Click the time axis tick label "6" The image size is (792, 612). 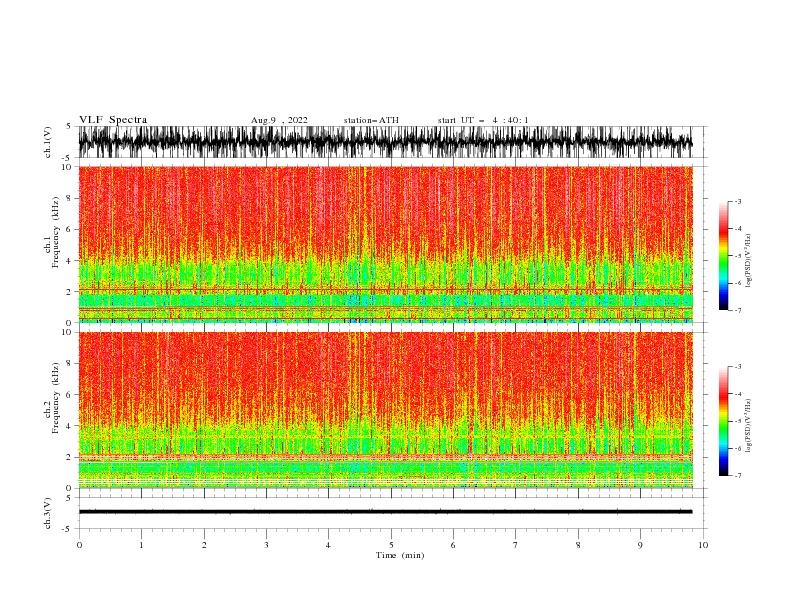[453, 545]
